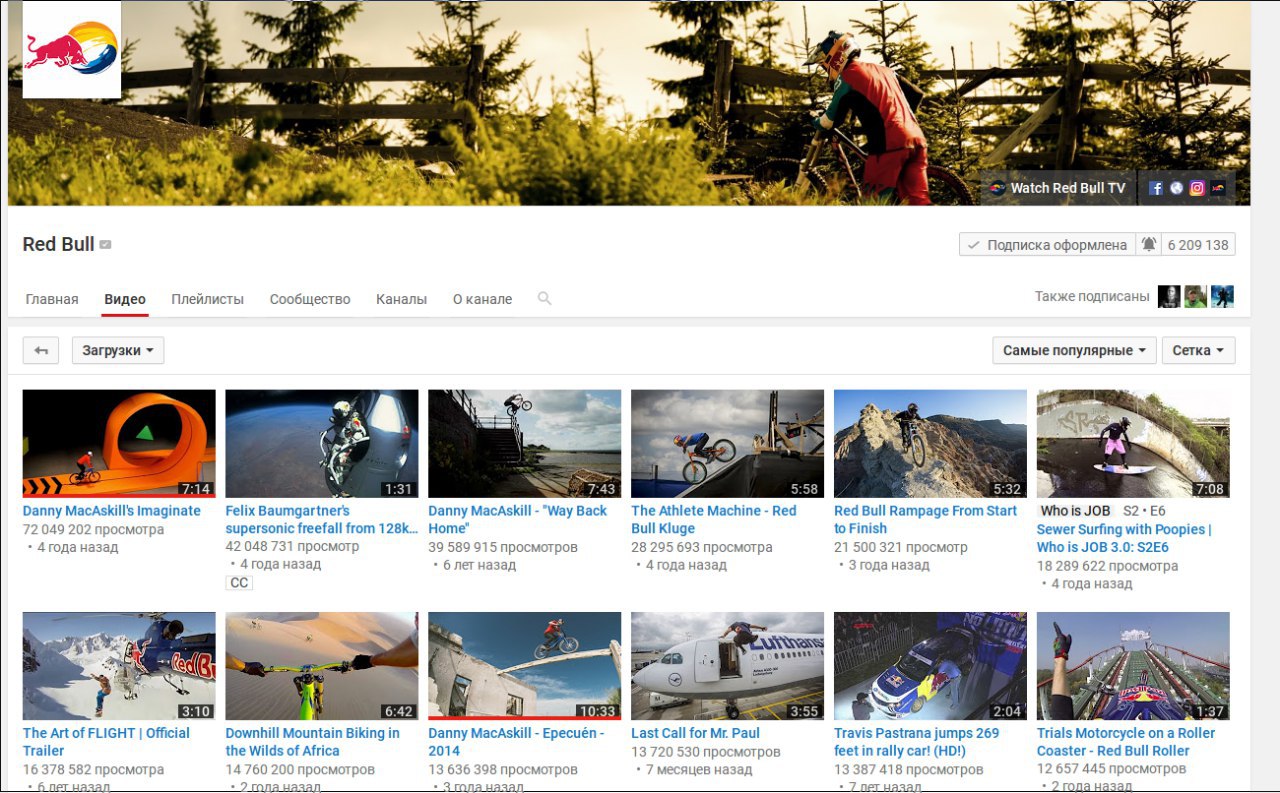This screenshot has width=1280, height=793.
Task: Click the Downhill Mountain Biking 6:42 thumbnail
Action: [x=322, y=666]
